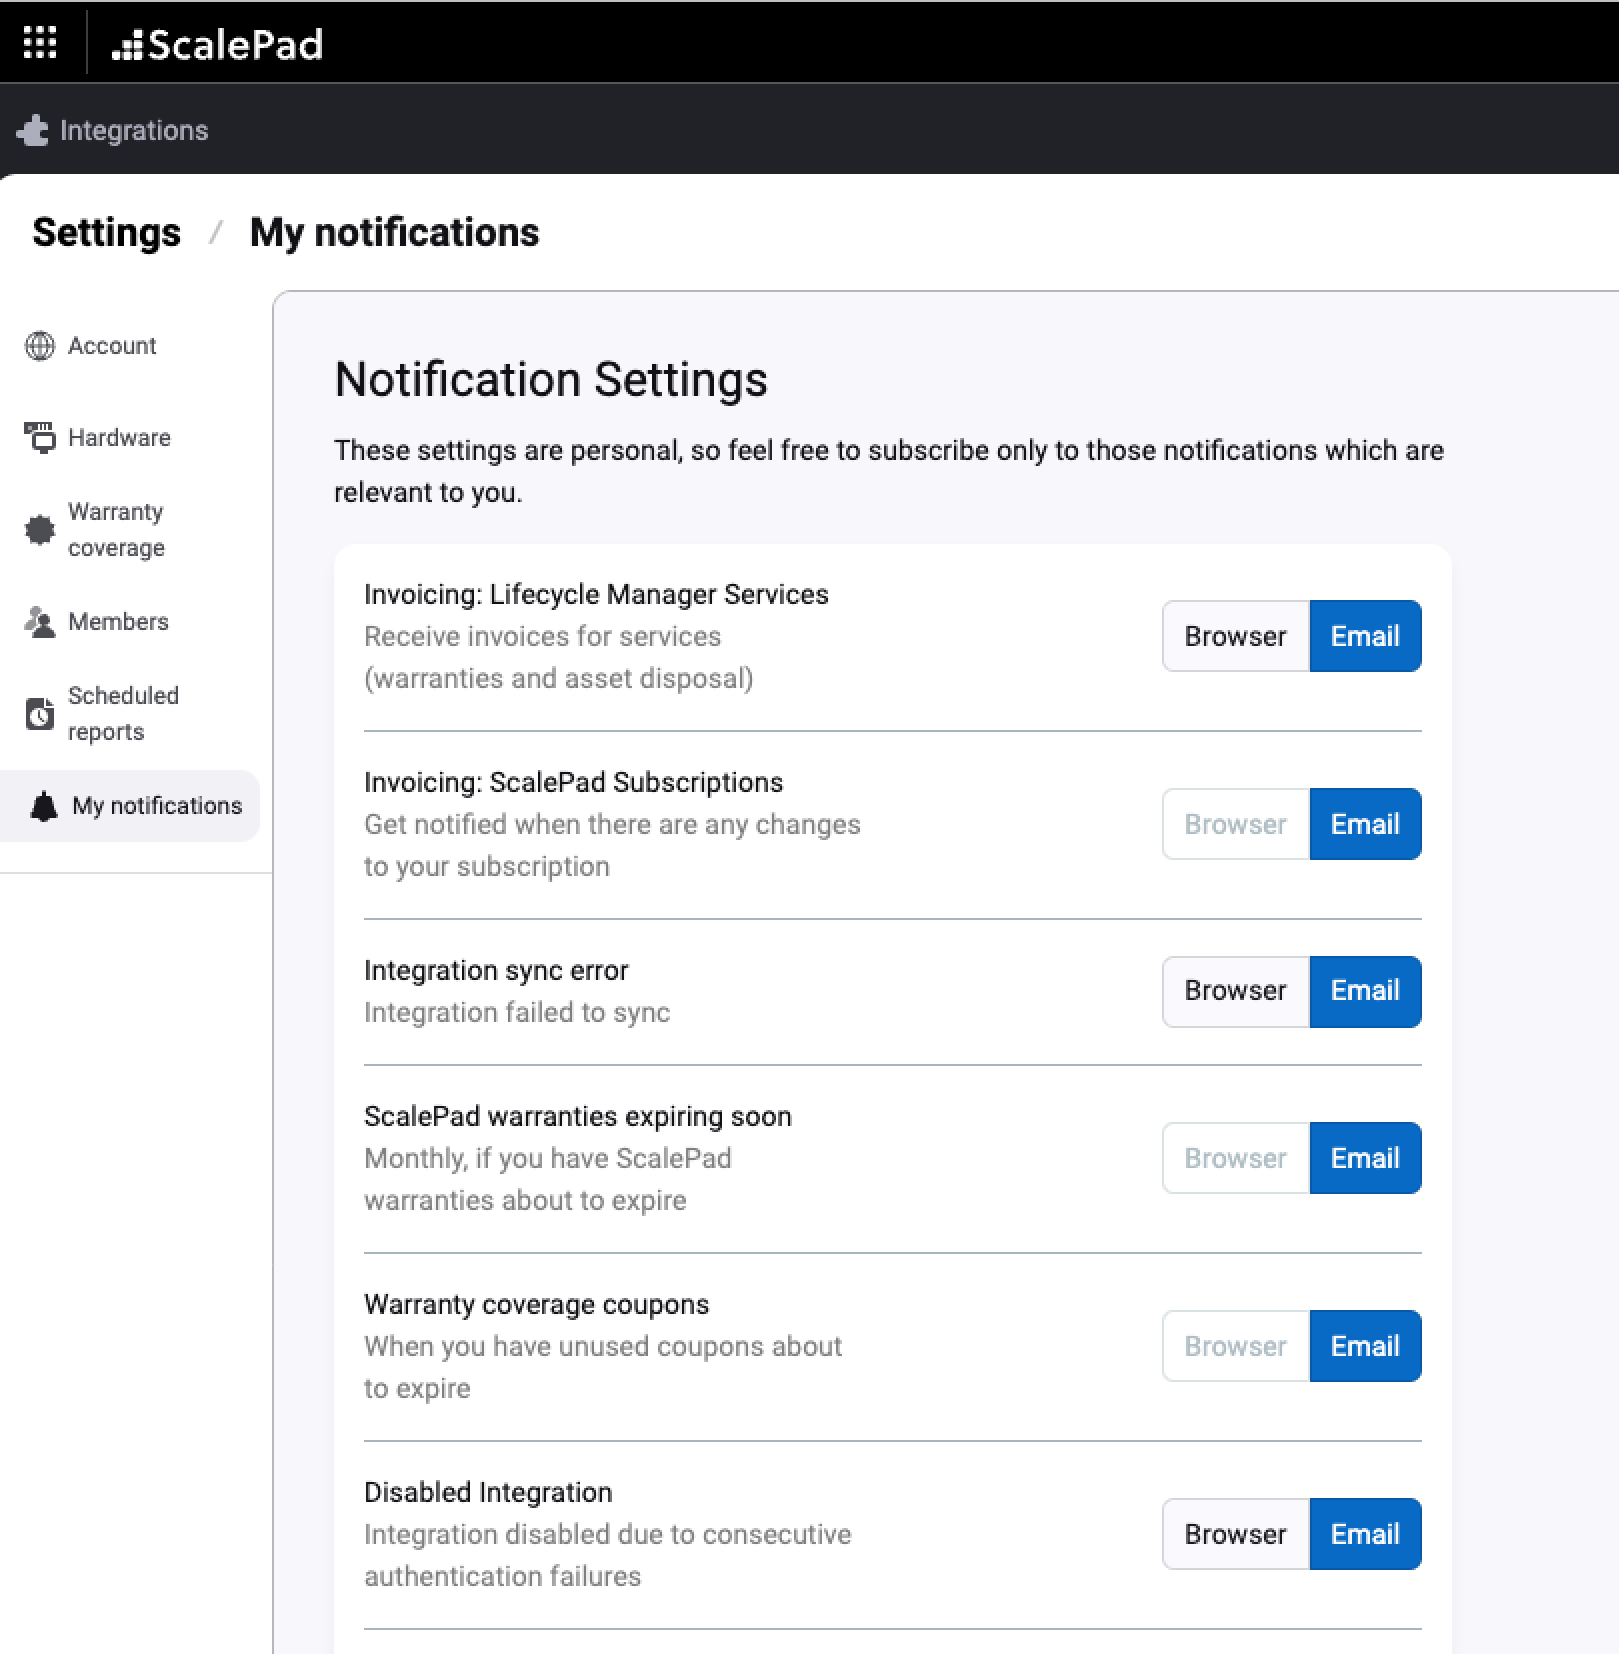
Task: Toggle Browser for Disabled Integration
Action: 1236,1534
